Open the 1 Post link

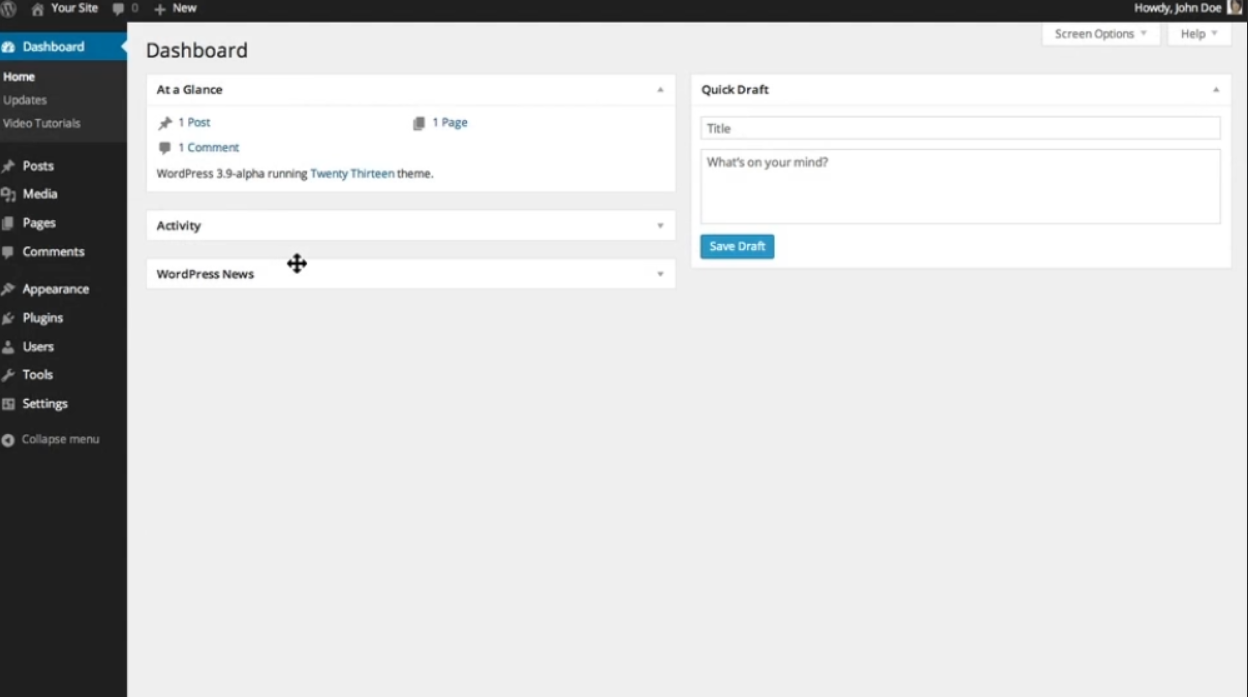point(194,123)
